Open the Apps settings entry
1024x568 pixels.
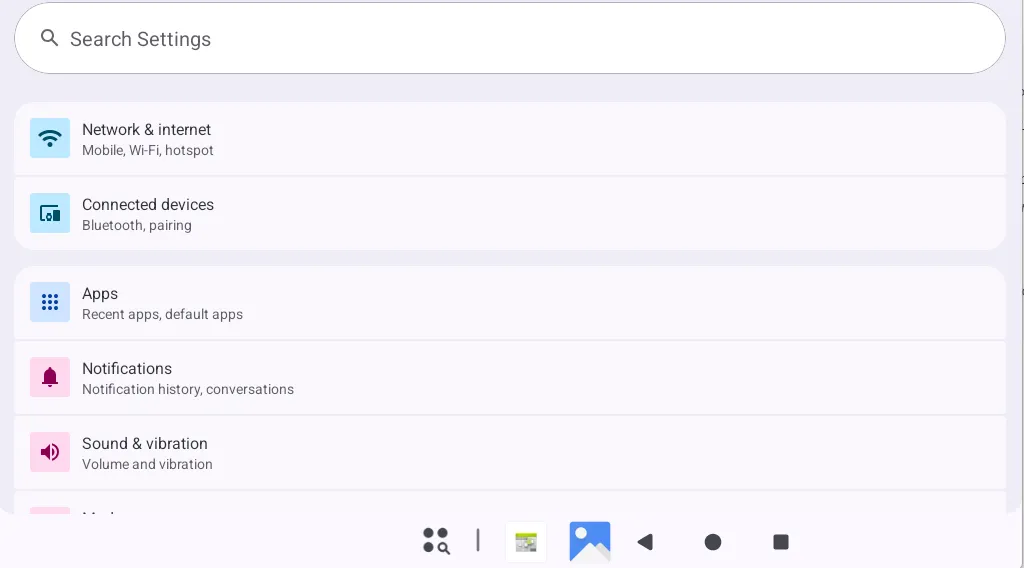tap(510, 302)
